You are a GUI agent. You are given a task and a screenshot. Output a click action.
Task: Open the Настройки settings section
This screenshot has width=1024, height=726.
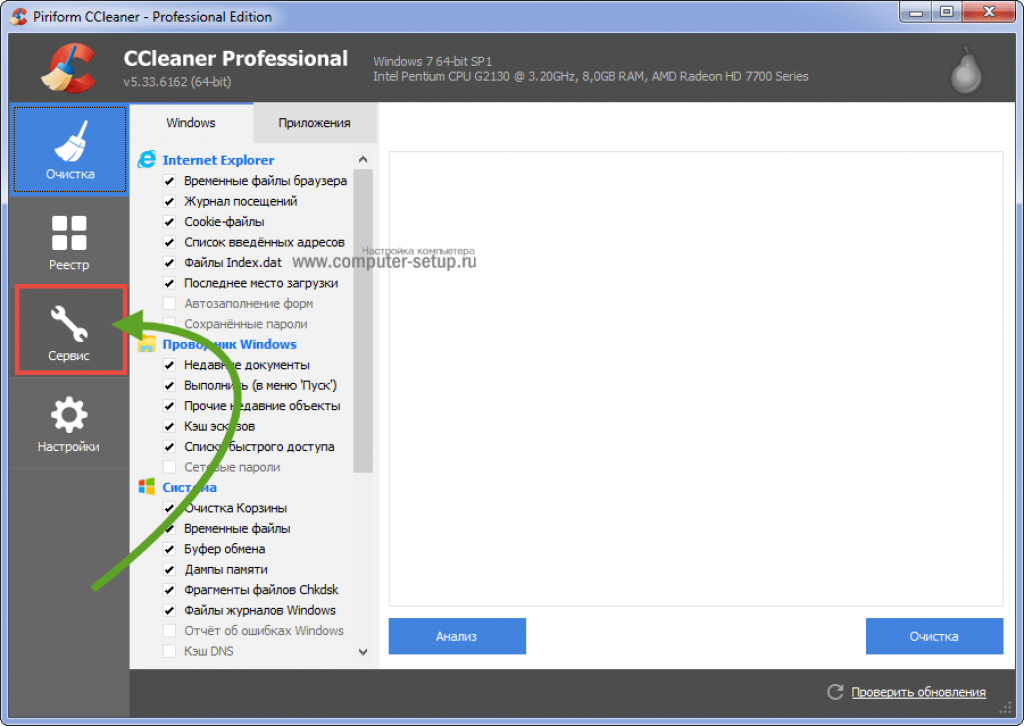[x=69, y=424]
